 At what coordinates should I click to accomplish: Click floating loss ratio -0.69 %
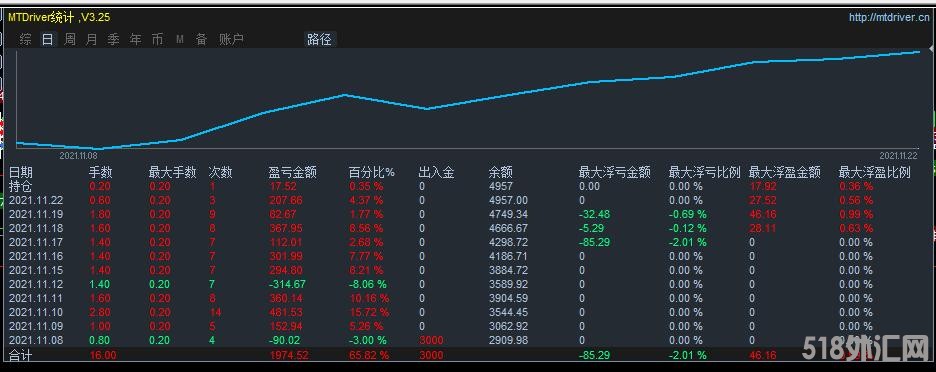point(688,214)
